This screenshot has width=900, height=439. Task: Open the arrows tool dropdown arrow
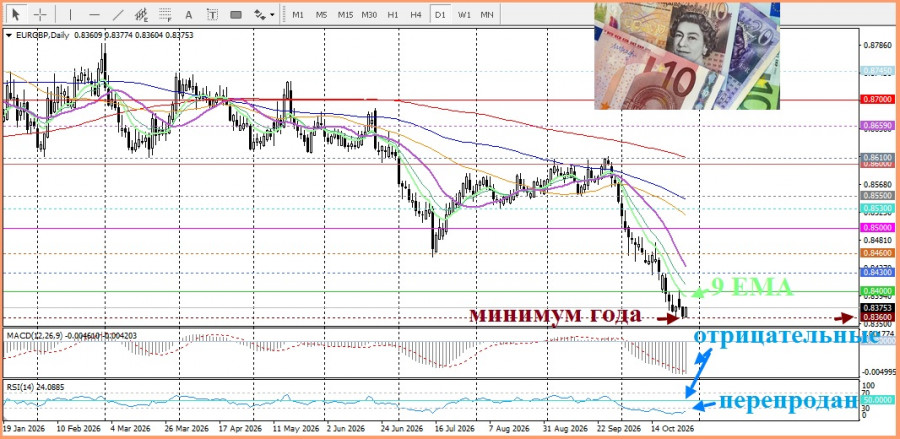272,15
